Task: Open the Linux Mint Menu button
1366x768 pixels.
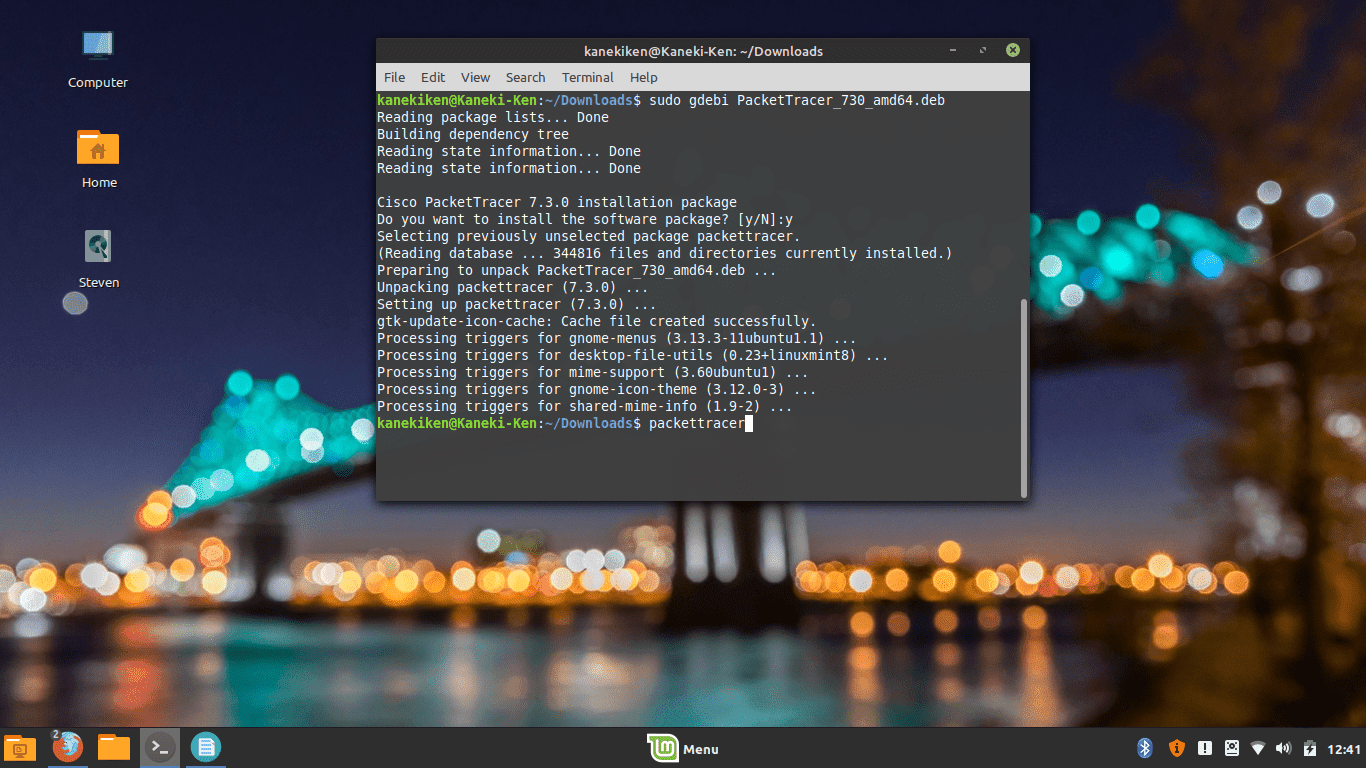Action: pyautogui.click(x=684, y=748)
